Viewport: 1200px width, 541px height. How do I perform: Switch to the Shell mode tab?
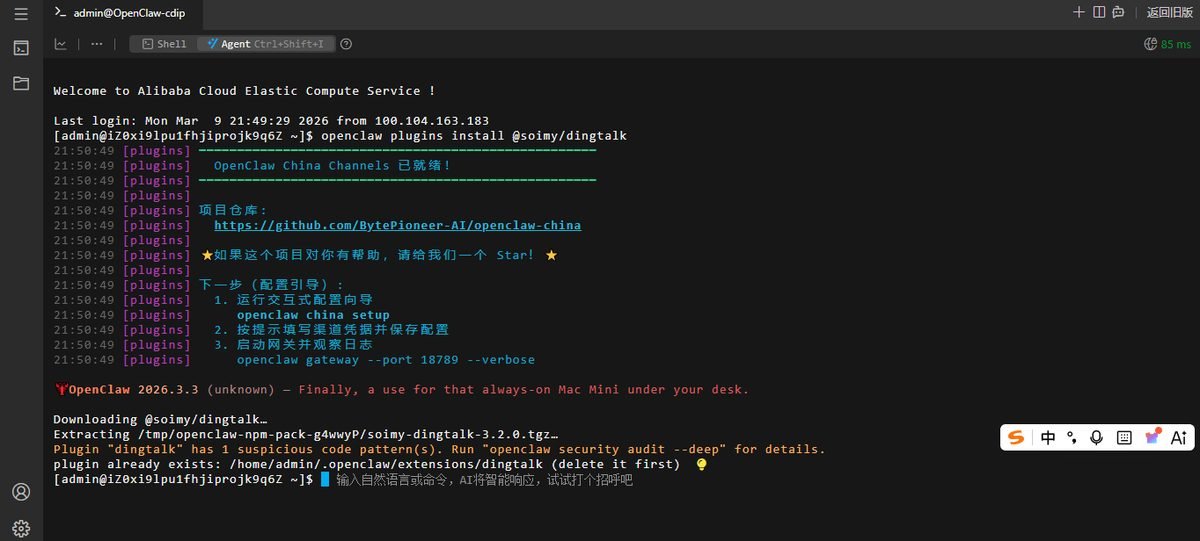pos(164,44)
